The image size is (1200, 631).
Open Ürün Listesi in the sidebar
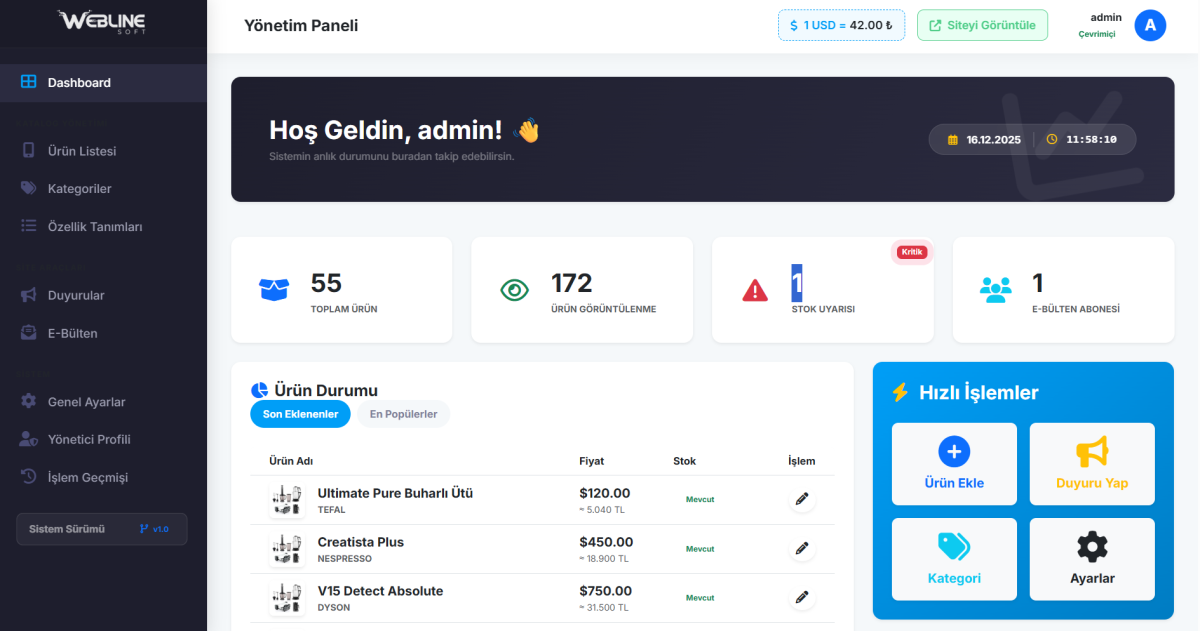pos(82,151)
